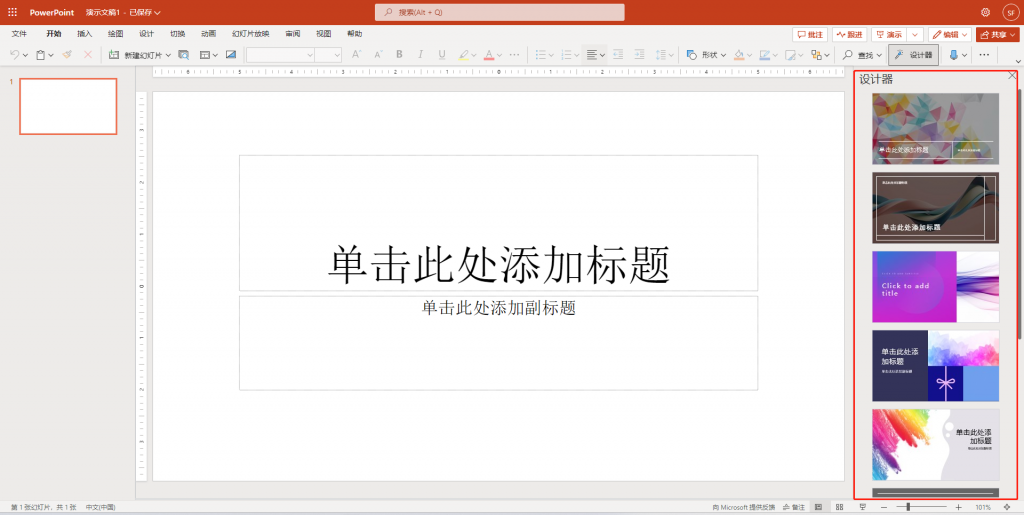Click the undo arrow icon

tap(14, 55)
